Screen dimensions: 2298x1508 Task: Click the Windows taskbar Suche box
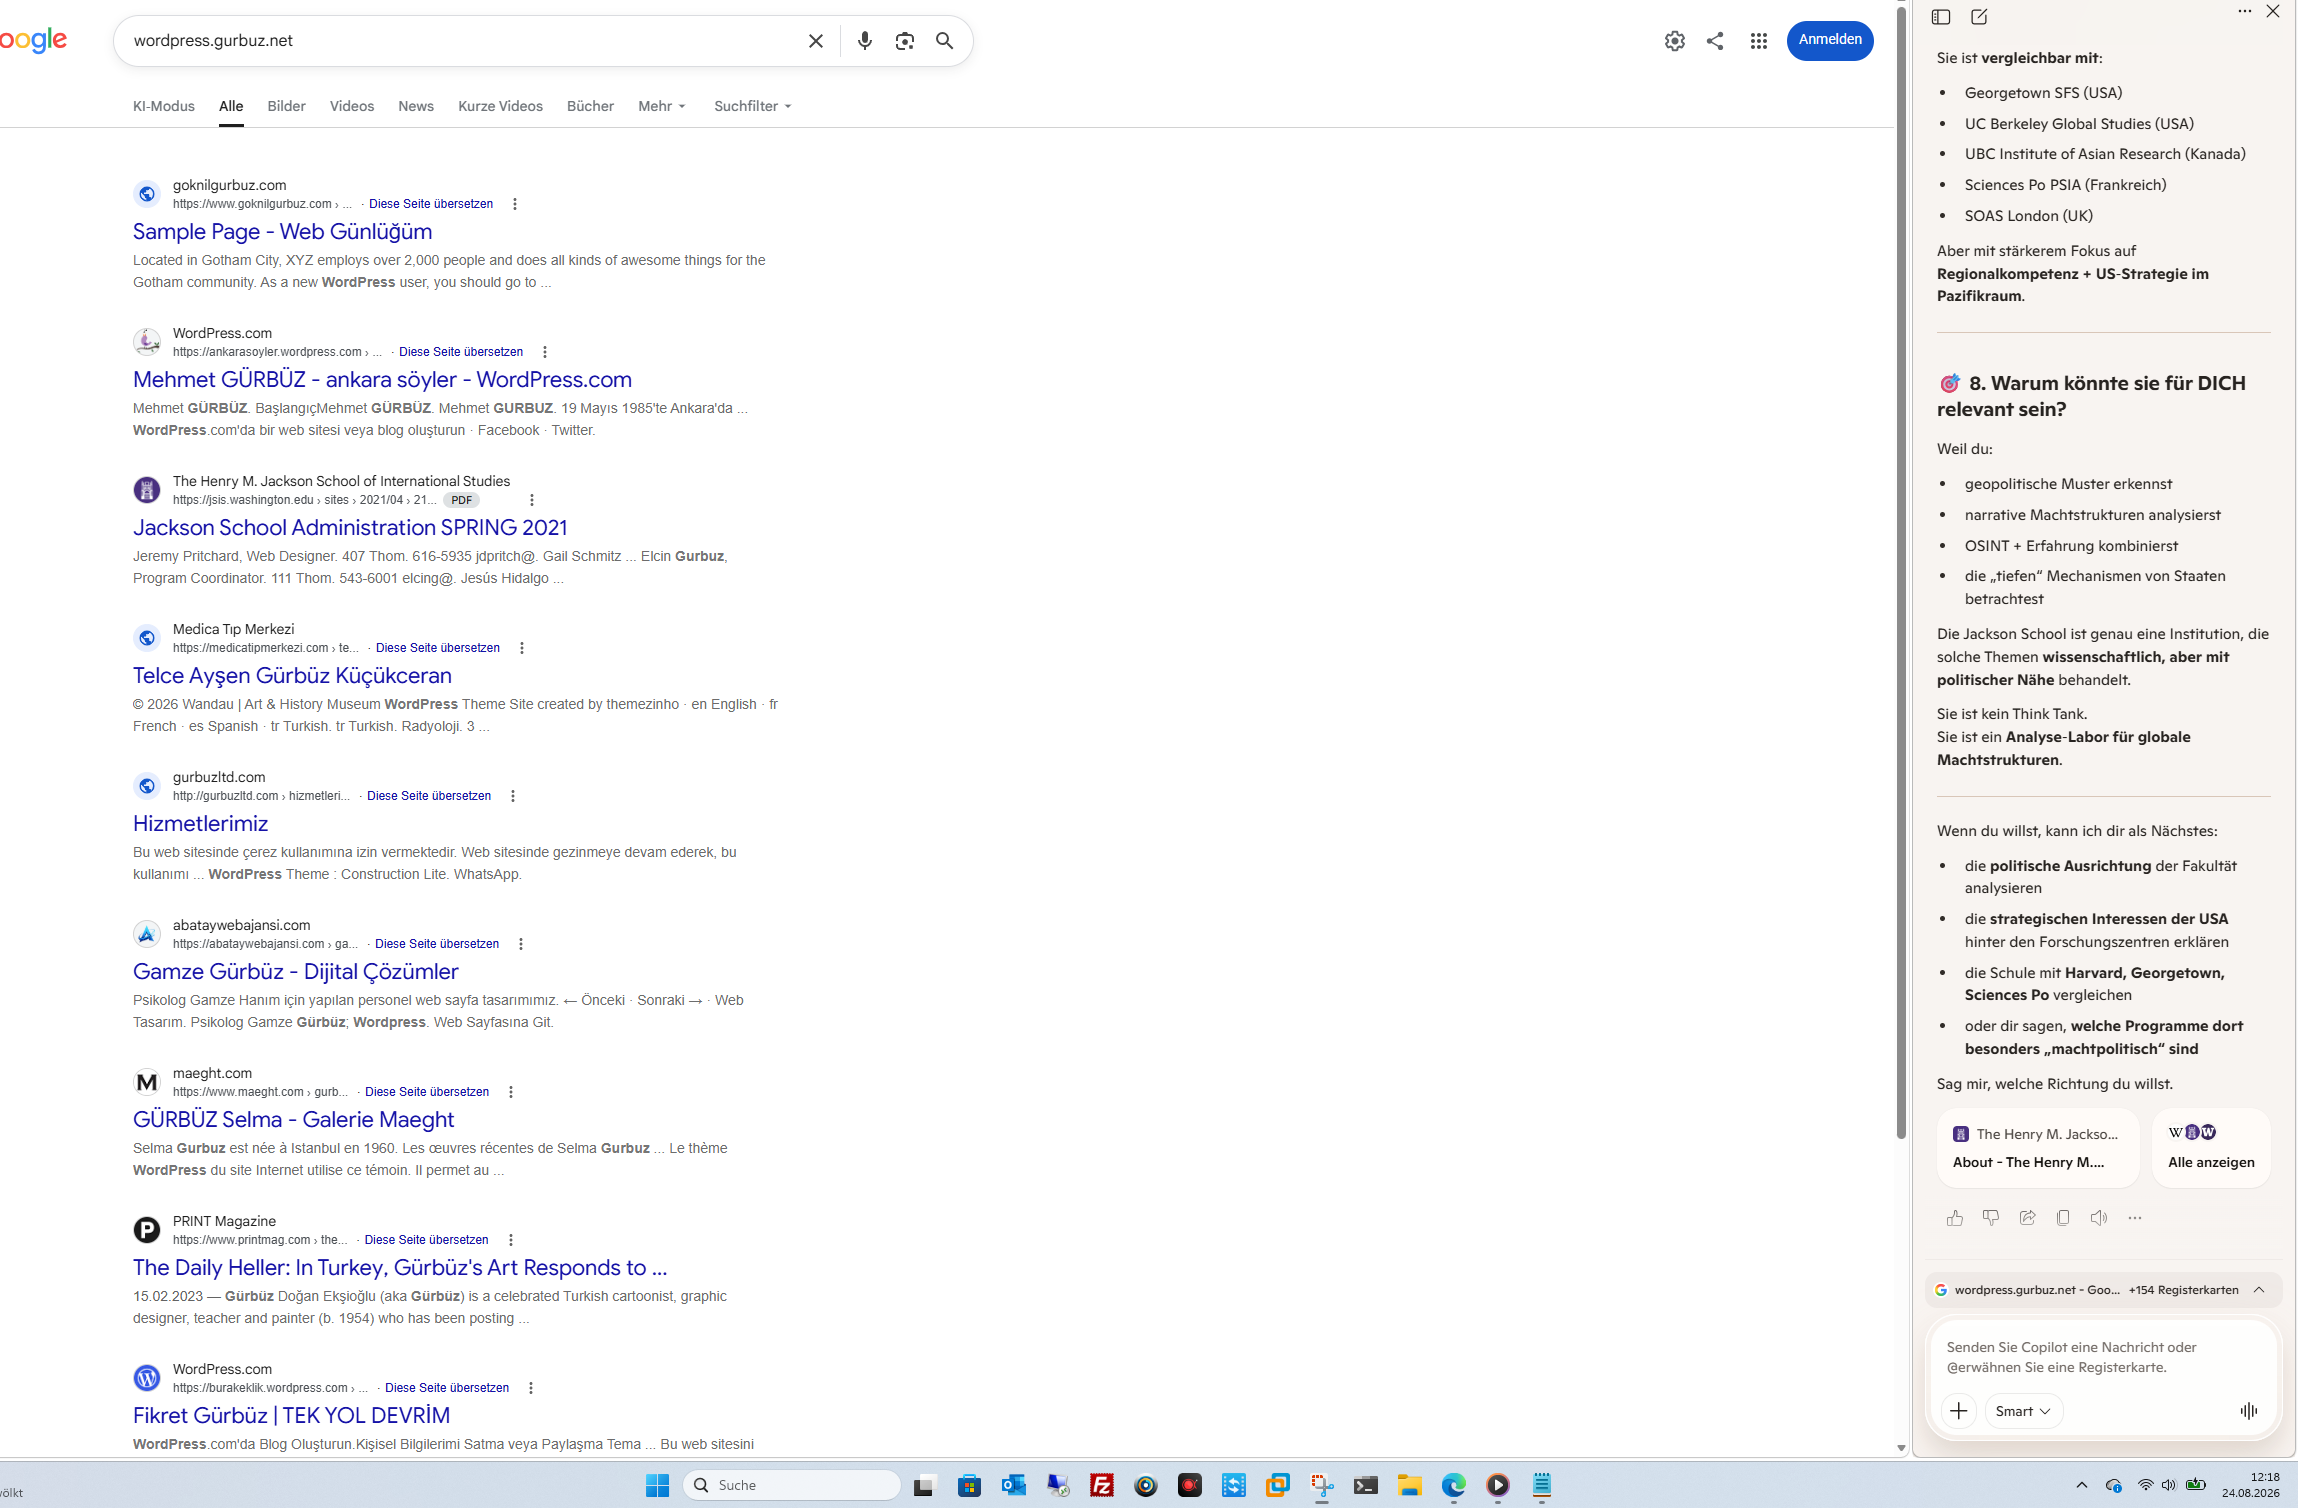pos(792,1485)
